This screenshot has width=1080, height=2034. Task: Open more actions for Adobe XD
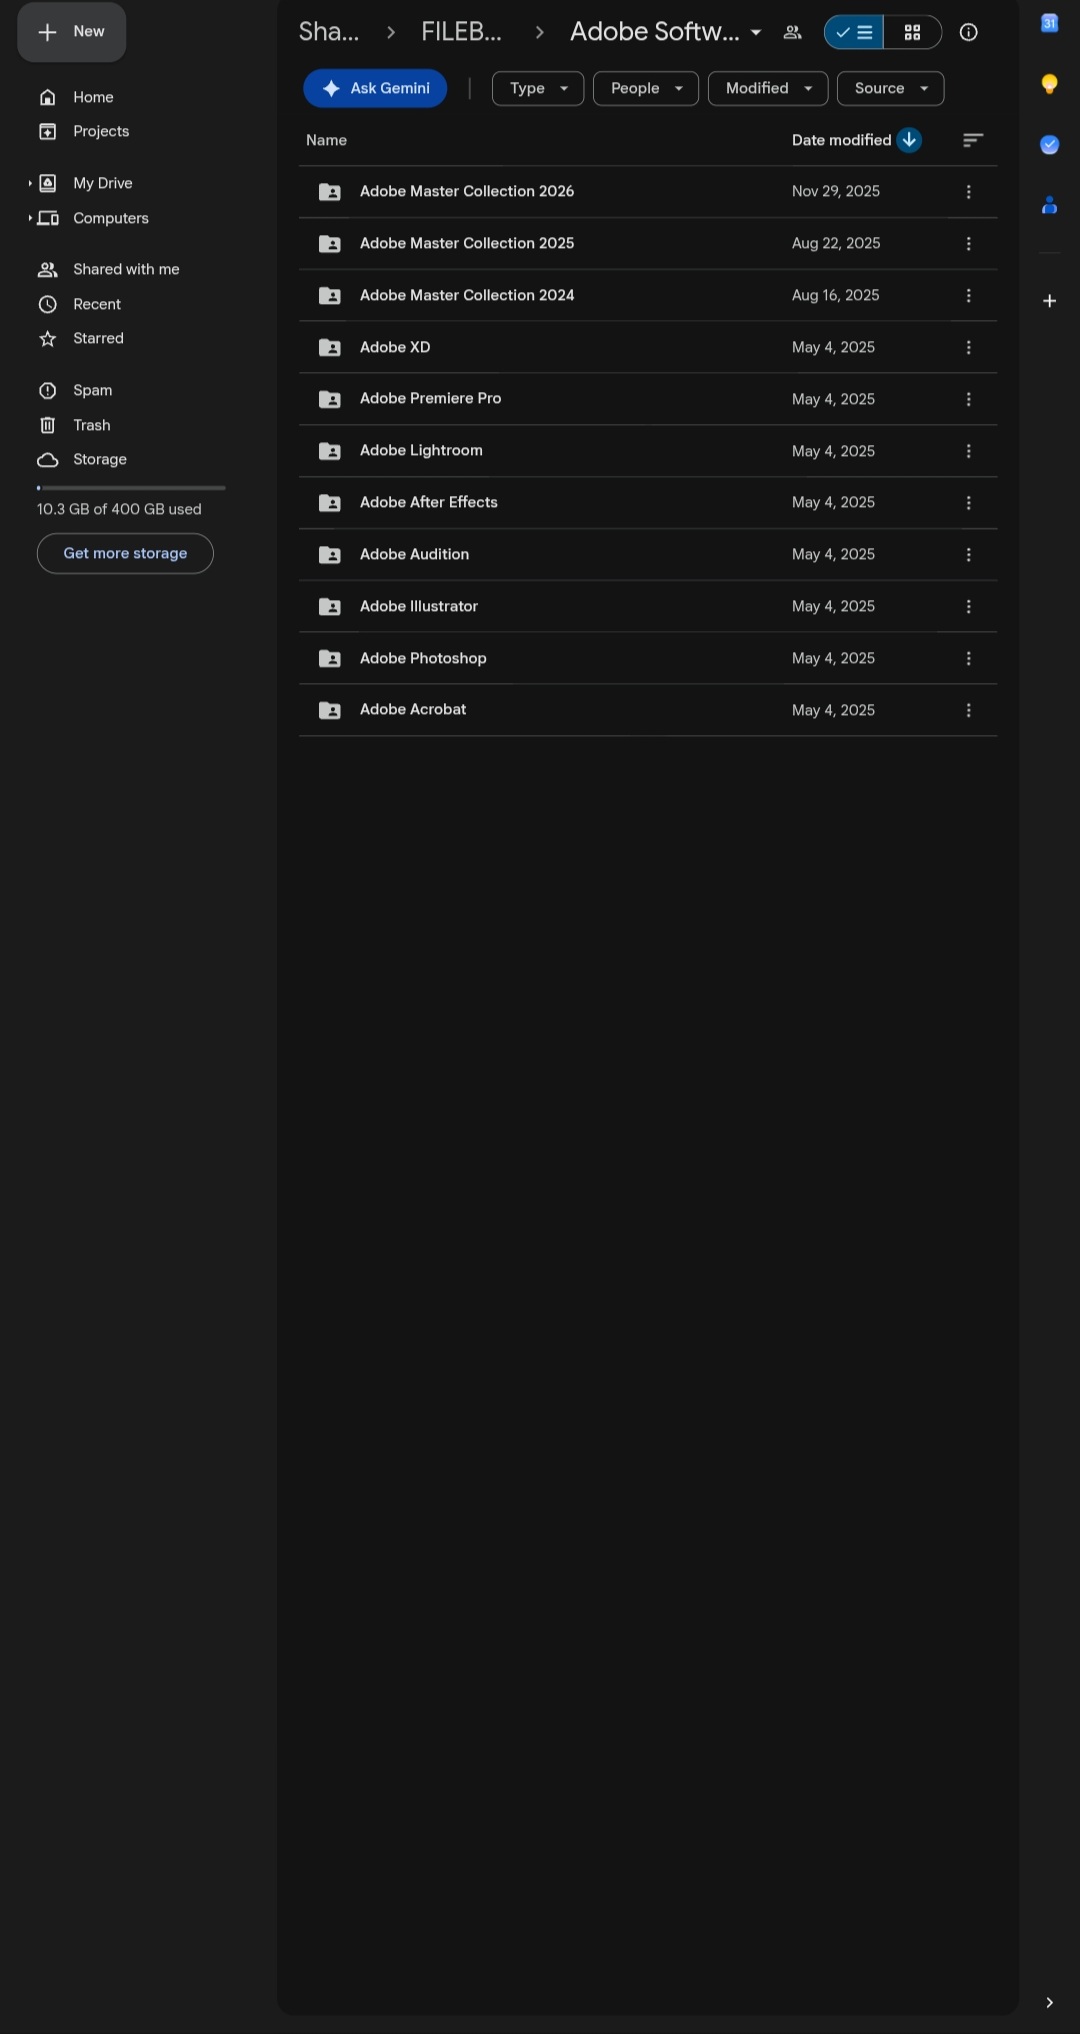[968, 347]
